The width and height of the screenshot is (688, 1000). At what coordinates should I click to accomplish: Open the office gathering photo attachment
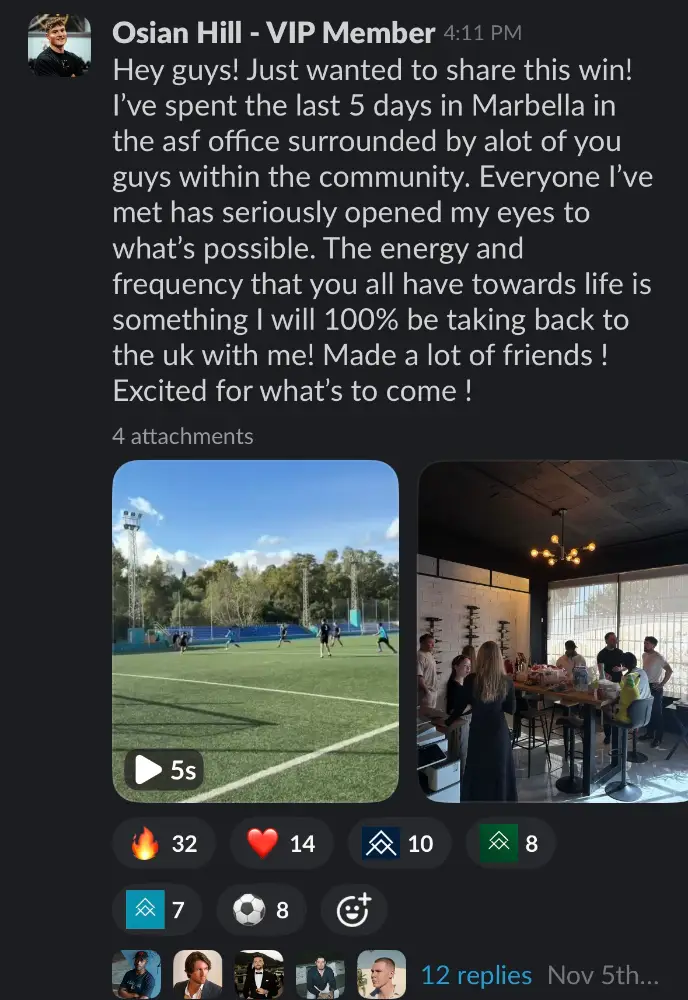[552, 630]
